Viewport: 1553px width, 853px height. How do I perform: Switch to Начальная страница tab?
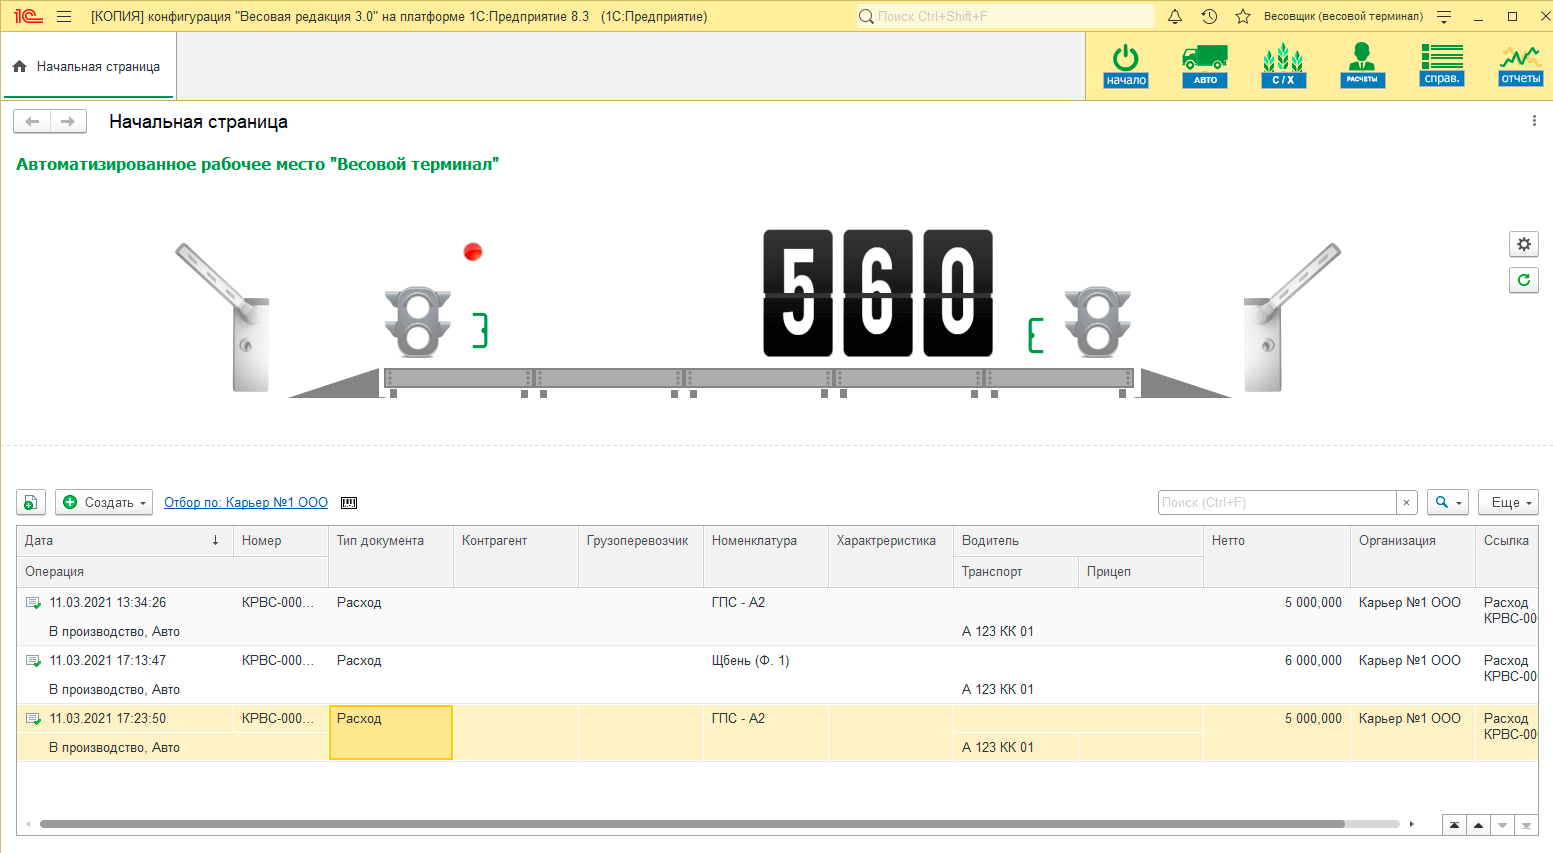point(88,66)
